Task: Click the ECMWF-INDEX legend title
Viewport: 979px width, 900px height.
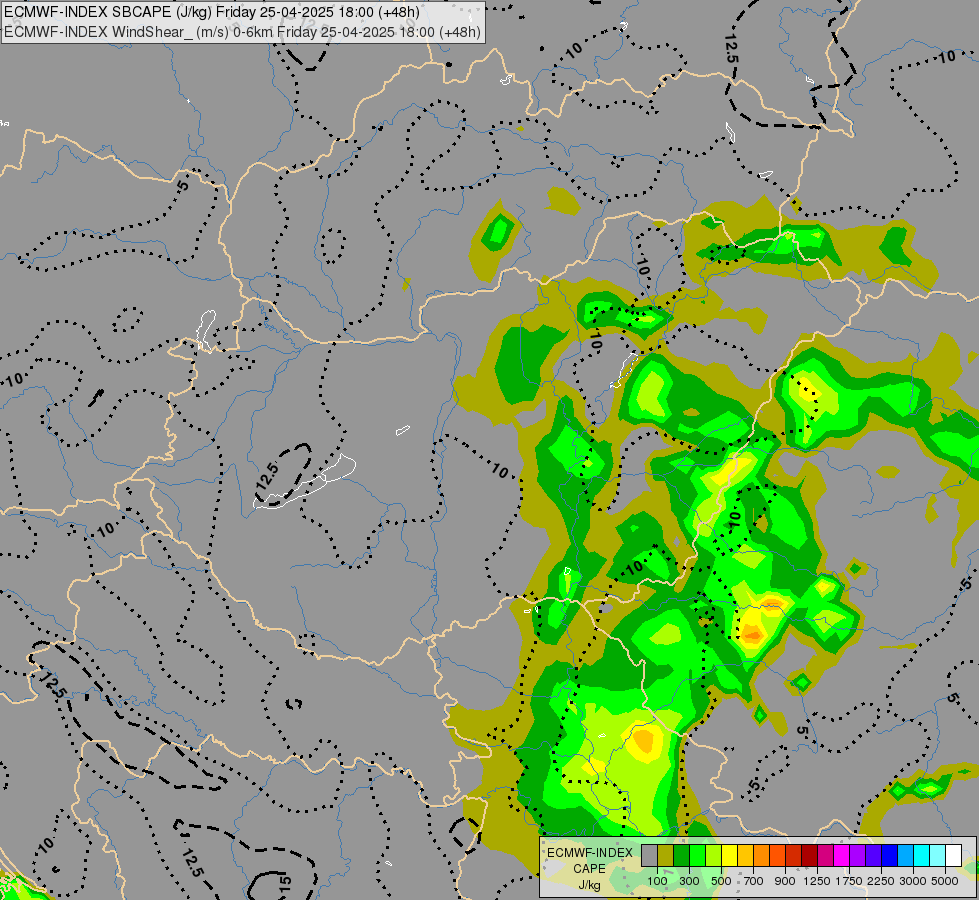Action: click(x=590, y=853)
